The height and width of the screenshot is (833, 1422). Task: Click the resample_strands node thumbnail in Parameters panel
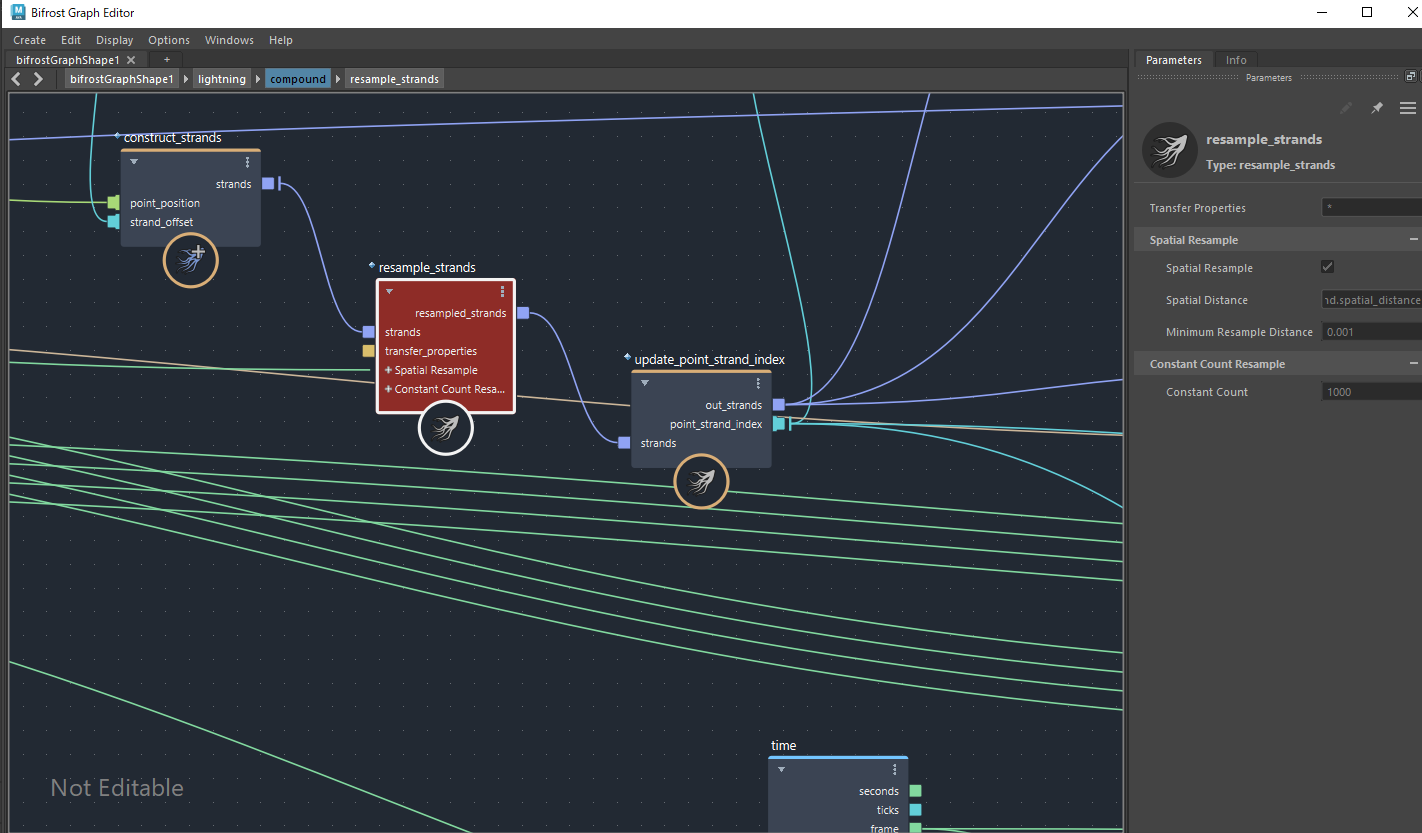[1170, 150]
